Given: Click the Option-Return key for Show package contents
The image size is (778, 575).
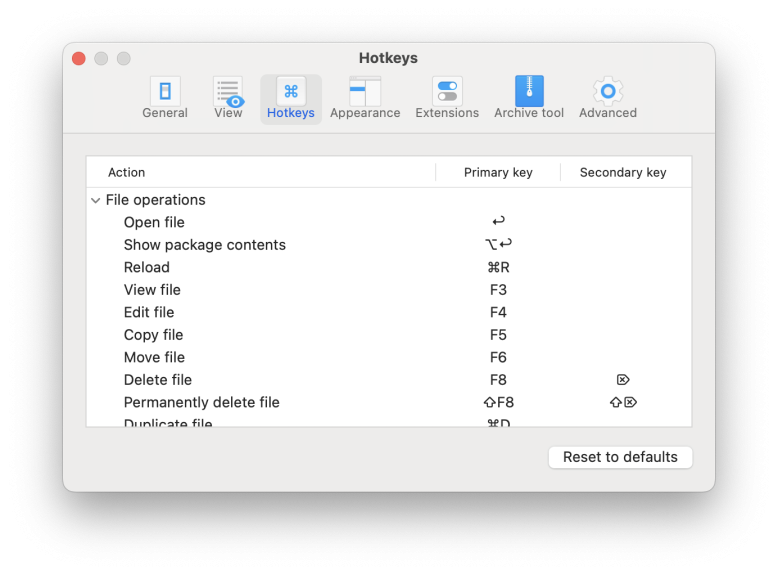Looking at the screenshot, I should [x=498, y=244].
